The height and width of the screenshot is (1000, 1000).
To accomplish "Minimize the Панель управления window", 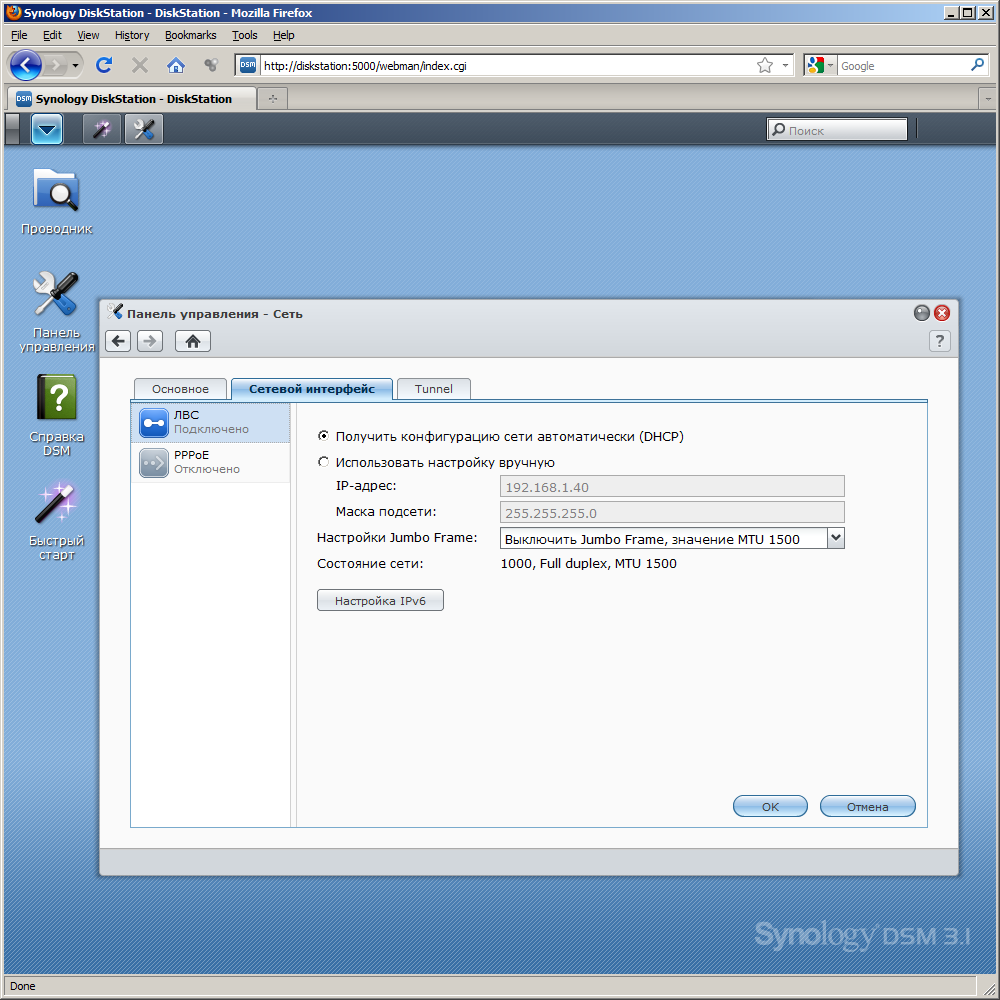I will pyautogui.click(x=922, y=312).
